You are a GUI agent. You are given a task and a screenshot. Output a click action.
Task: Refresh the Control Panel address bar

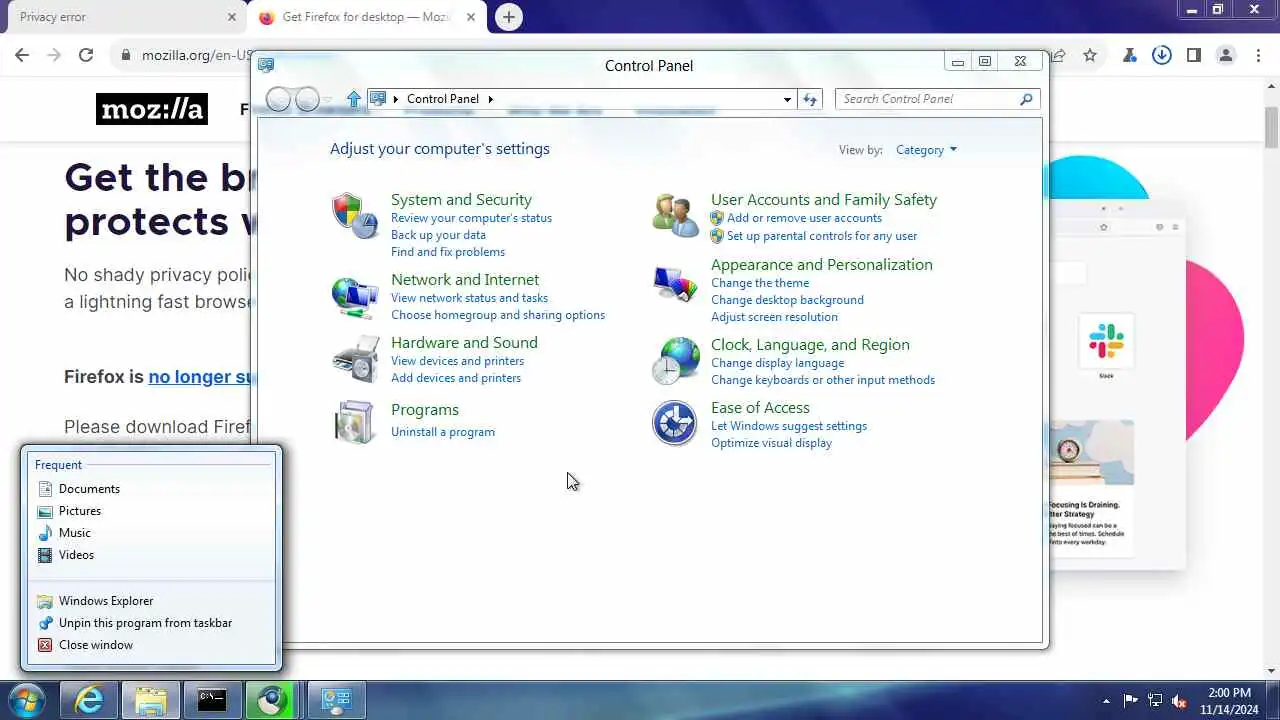810,99
